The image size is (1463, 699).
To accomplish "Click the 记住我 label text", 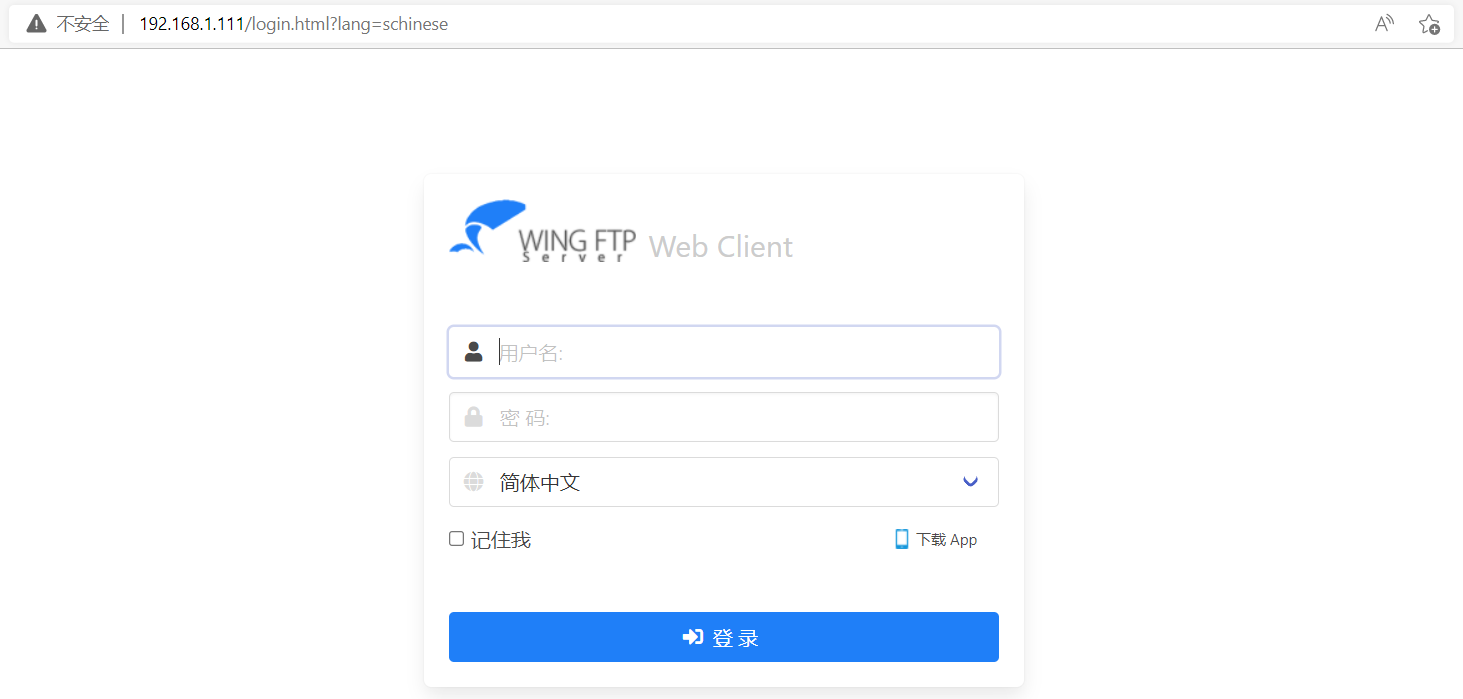I will [x=501, y=540].
